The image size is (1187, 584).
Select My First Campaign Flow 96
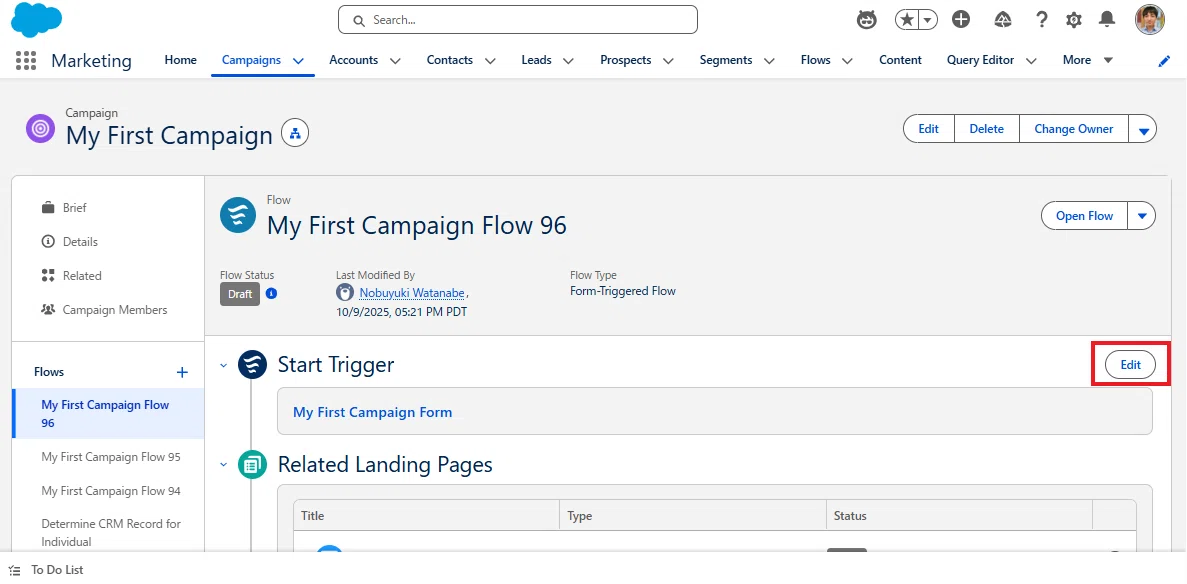[107, 414]
